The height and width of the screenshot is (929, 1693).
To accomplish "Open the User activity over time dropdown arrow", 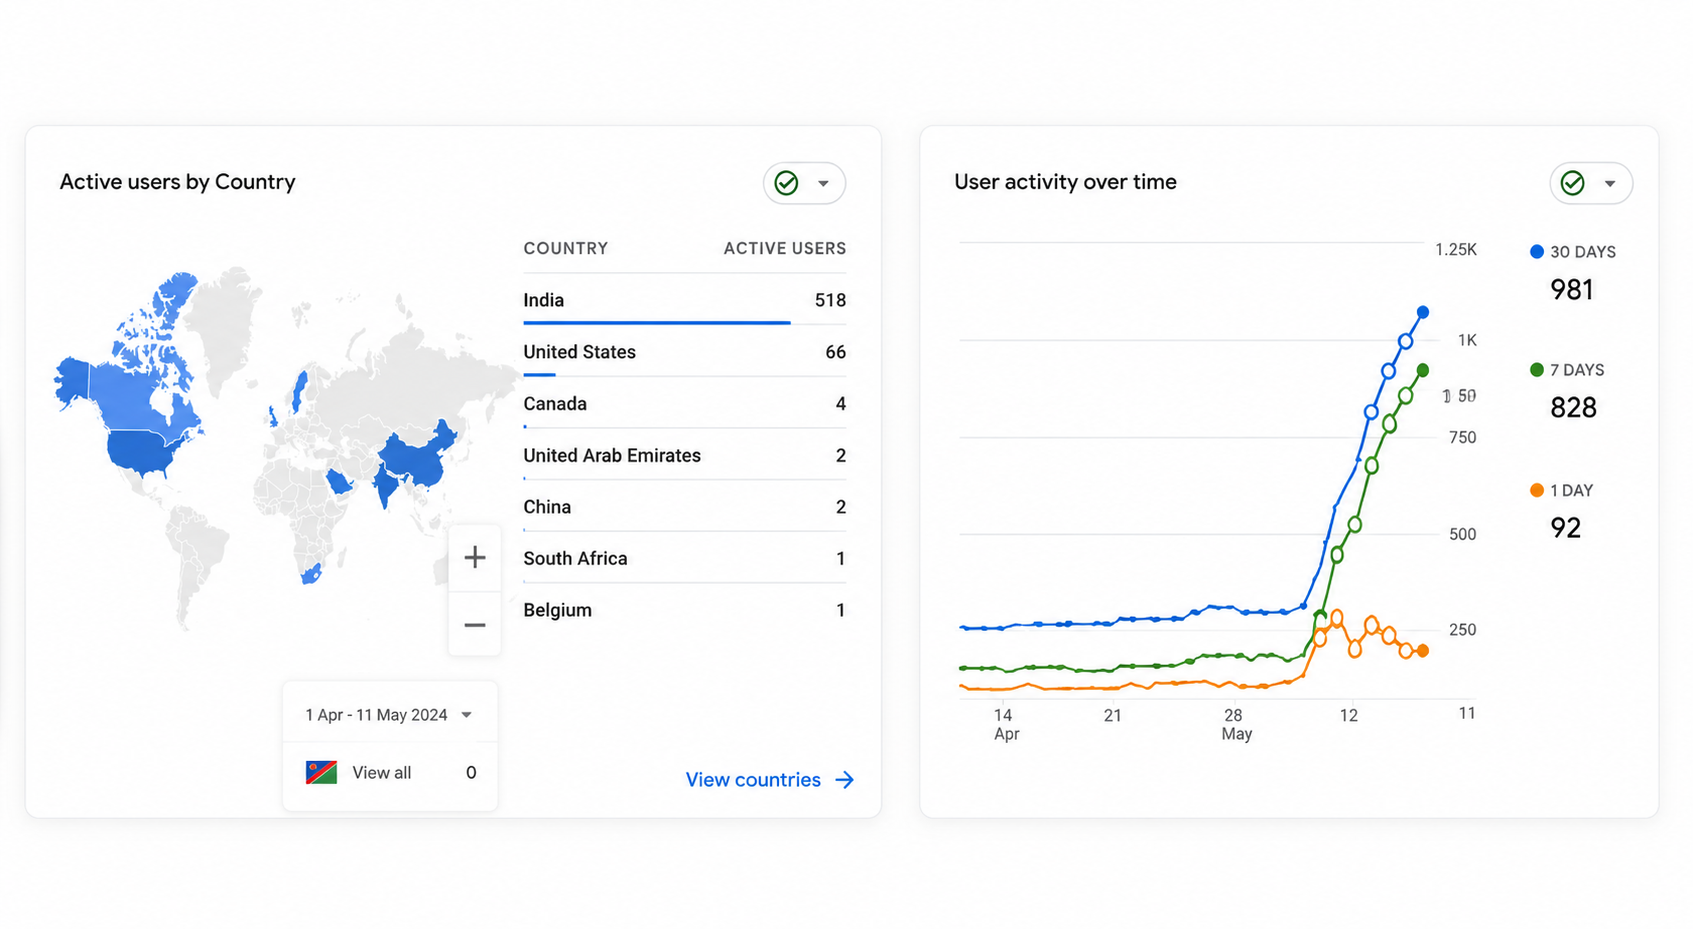I will click(1610, 183).
